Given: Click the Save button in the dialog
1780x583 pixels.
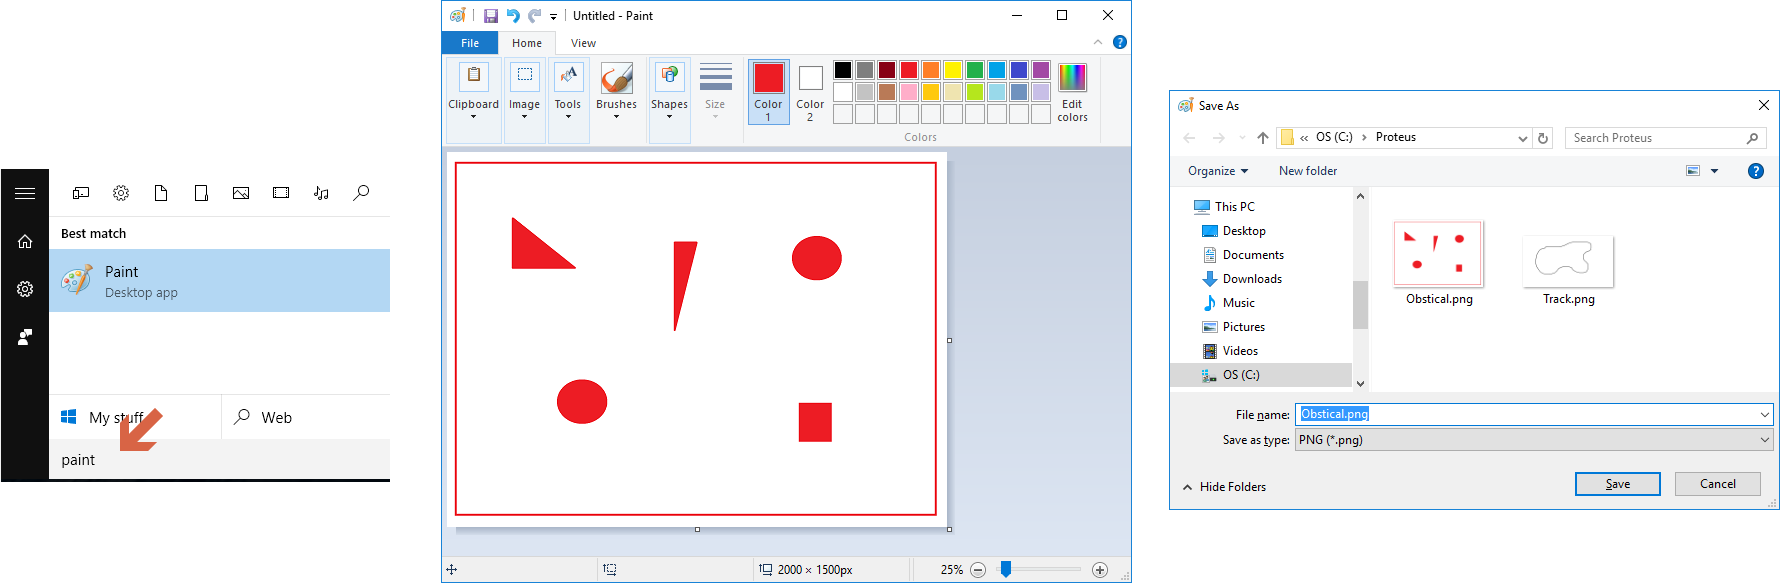Looking at the screenshot, I should [x=1617, y=484].
